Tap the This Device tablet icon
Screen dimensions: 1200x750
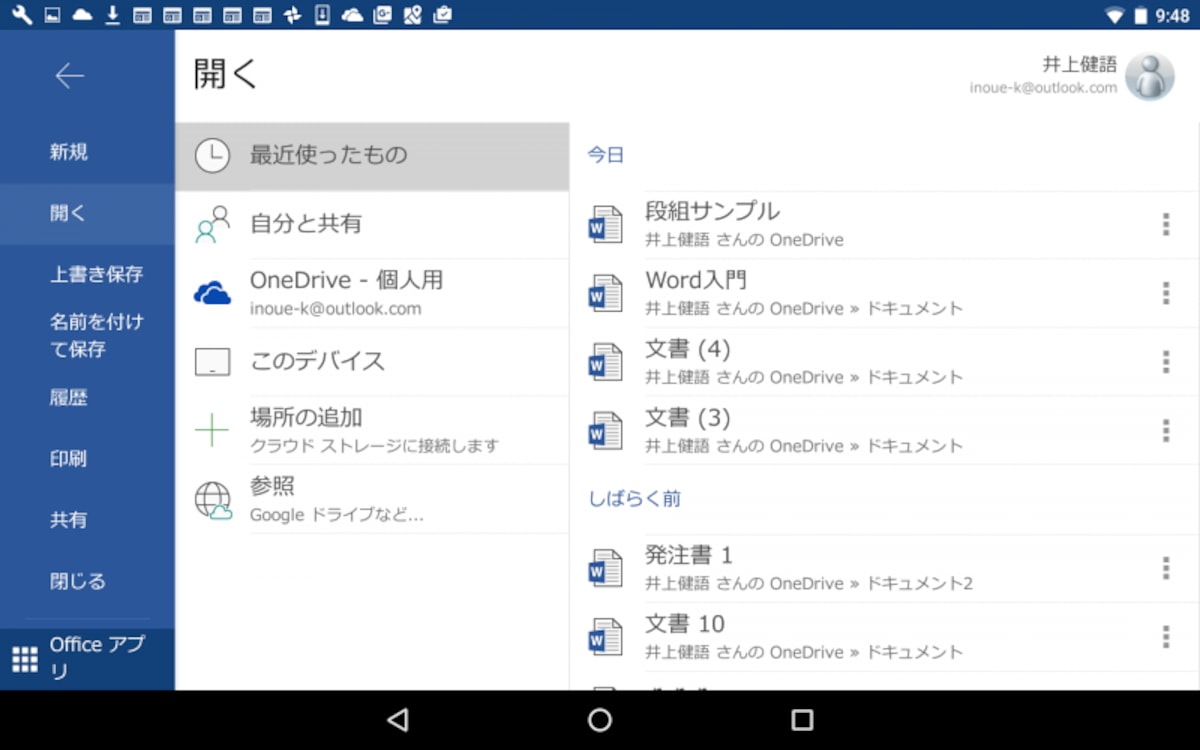tap(212, 362)
